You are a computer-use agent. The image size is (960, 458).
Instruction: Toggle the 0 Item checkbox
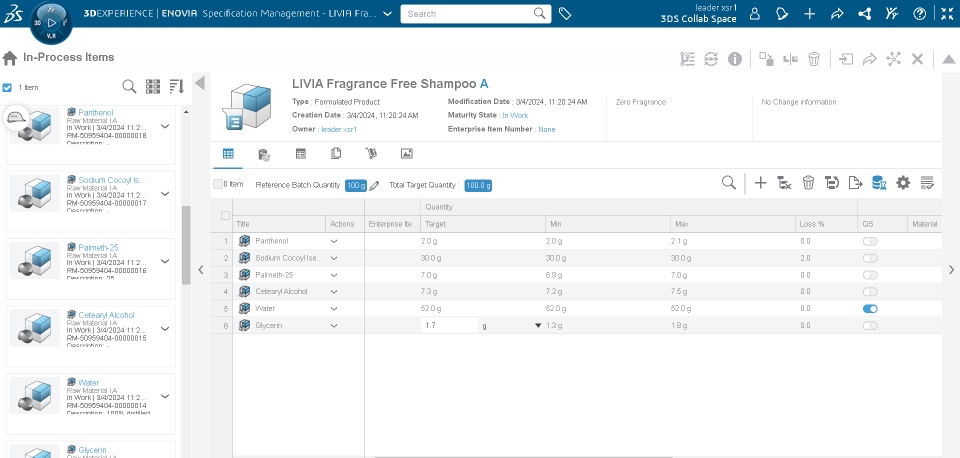pyautogui.click(x=217, y=184)
